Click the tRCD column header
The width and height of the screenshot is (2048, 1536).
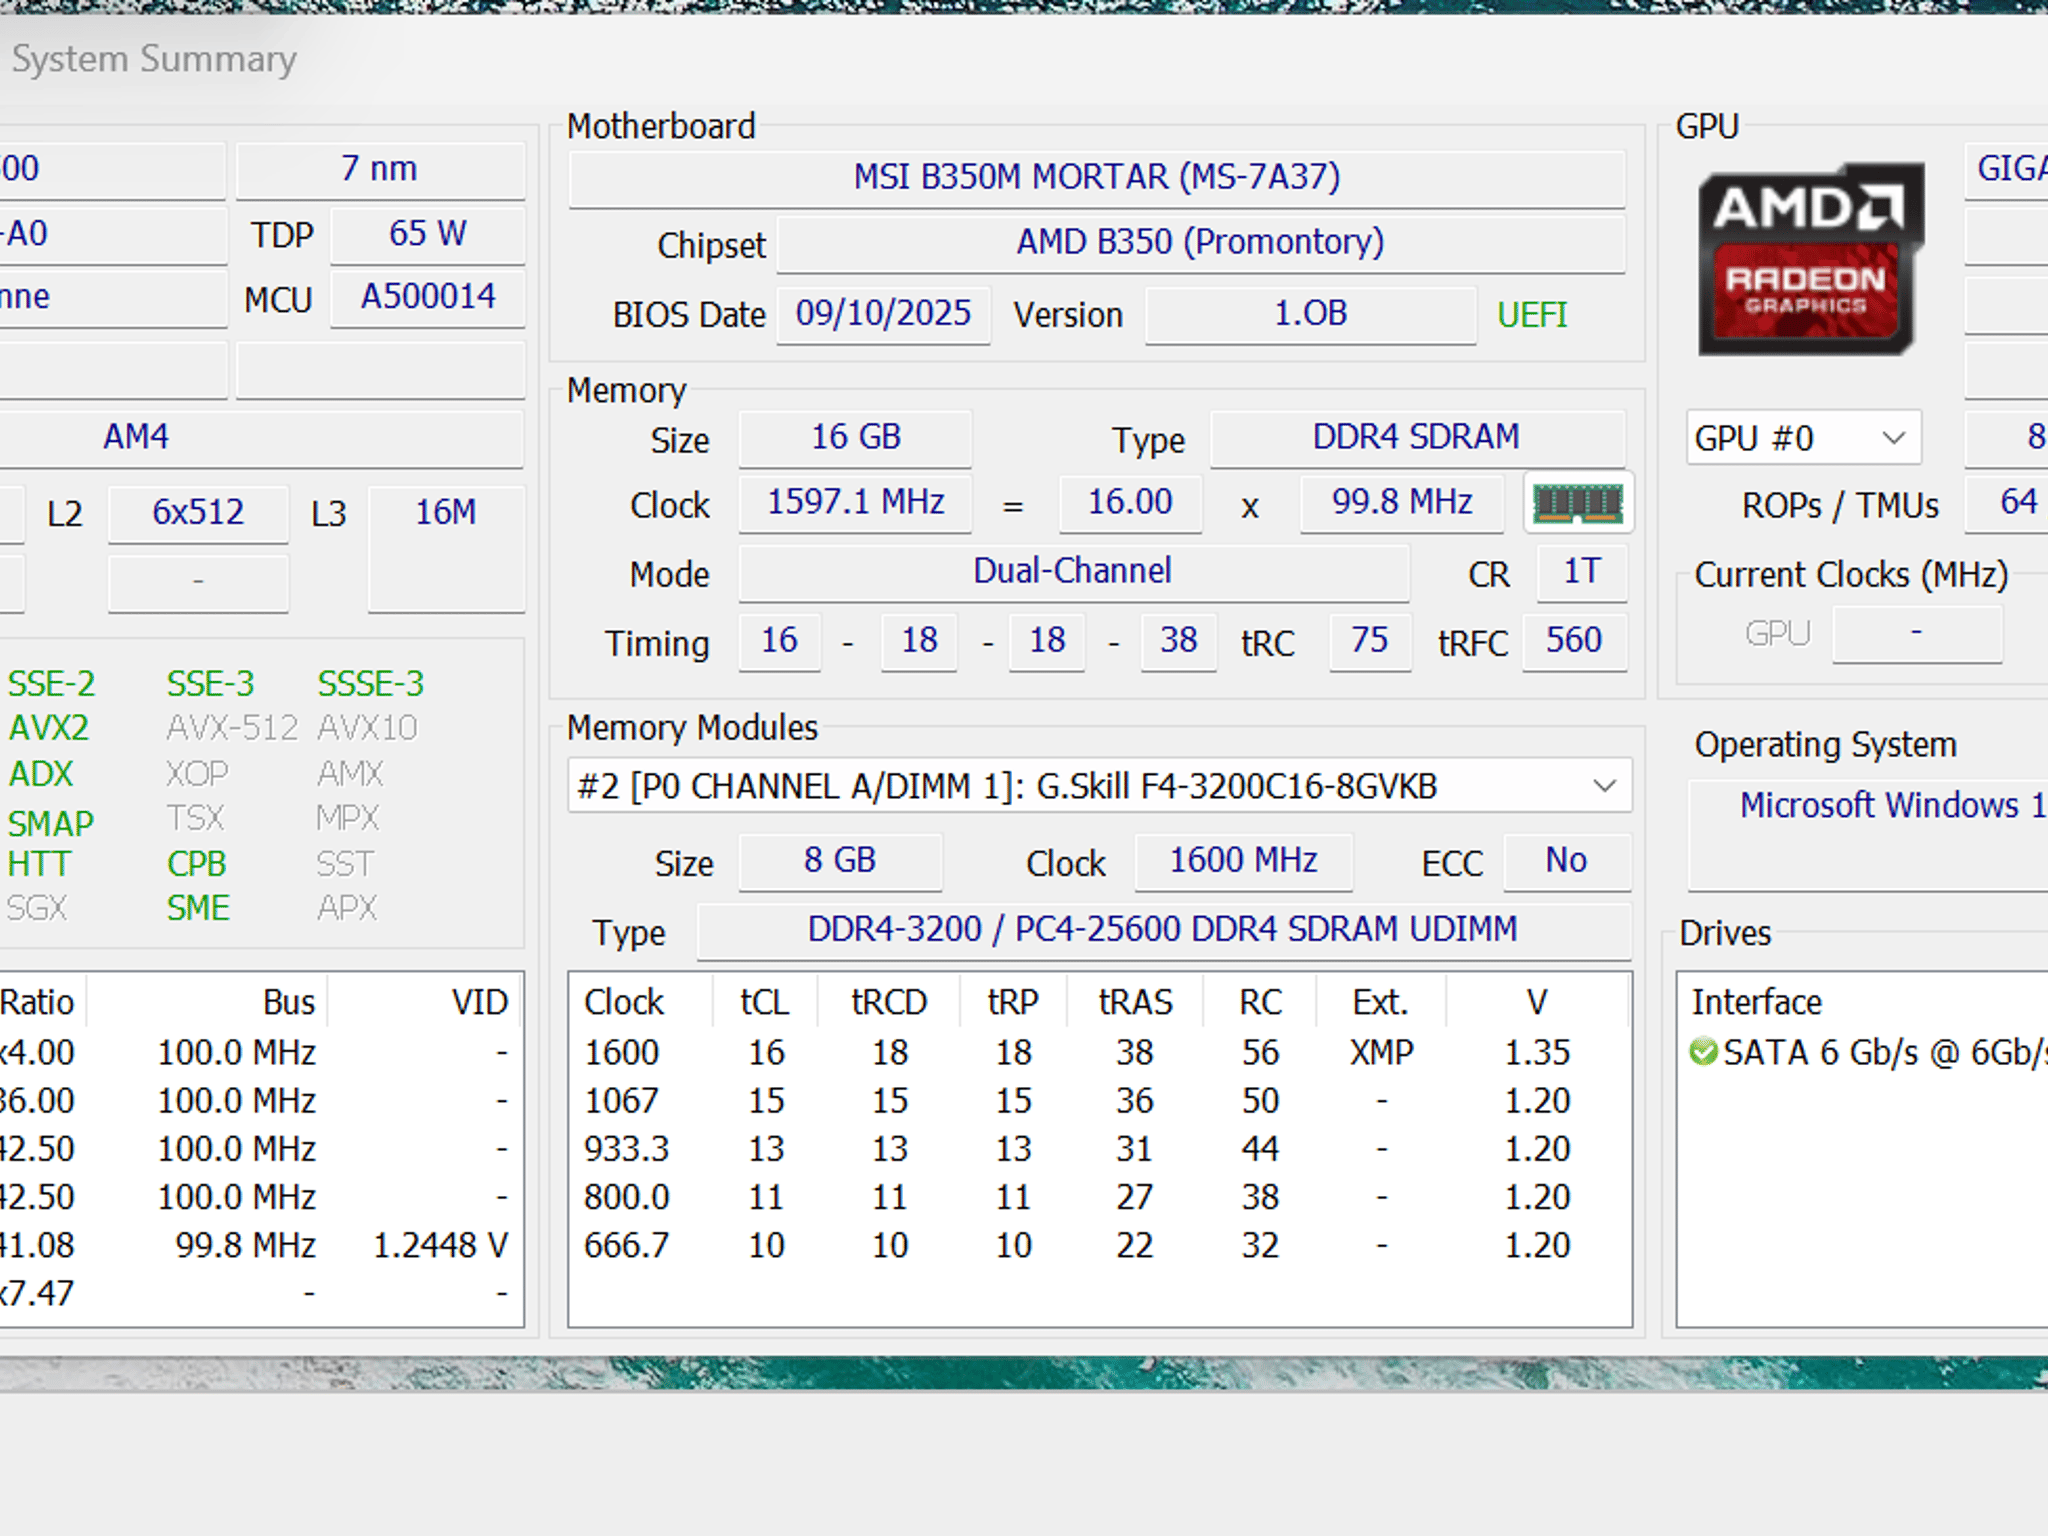click(x=889, y=1002)
